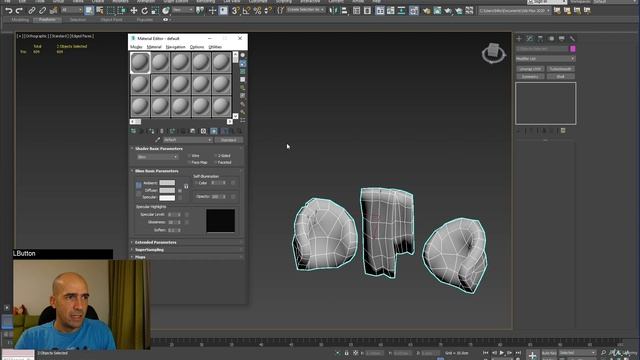Click the Unwrap UVW modifier button
The width and height of the screenshot is (640, 360).
pyautogui.click(x=530, y=69)
